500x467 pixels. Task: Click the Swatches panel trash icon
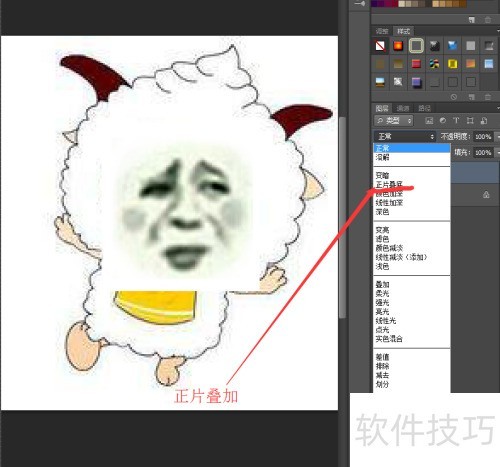point(488,20)
